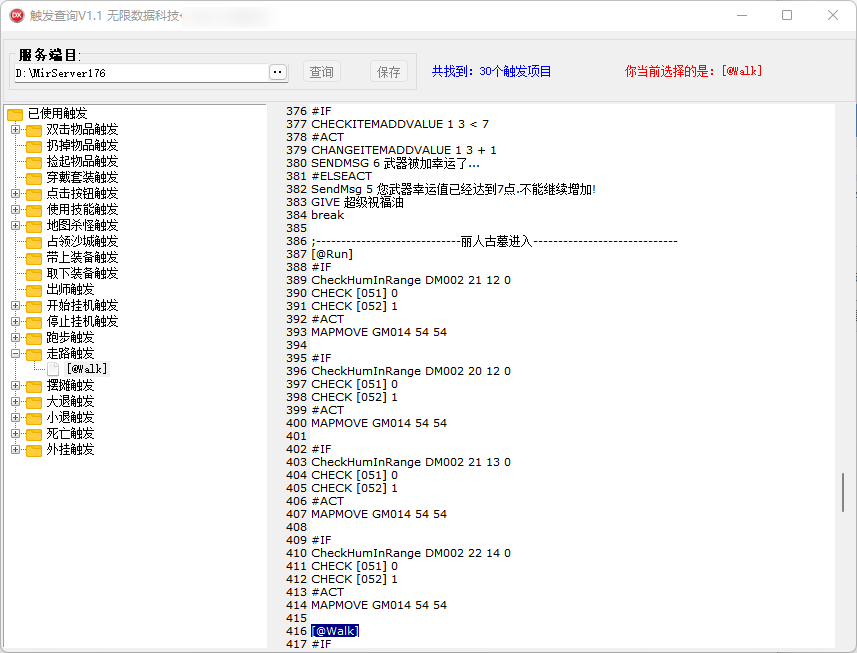Minimize the 触发查询 window
The height and width of the screenshot is (653, 857).
[742, 15]
